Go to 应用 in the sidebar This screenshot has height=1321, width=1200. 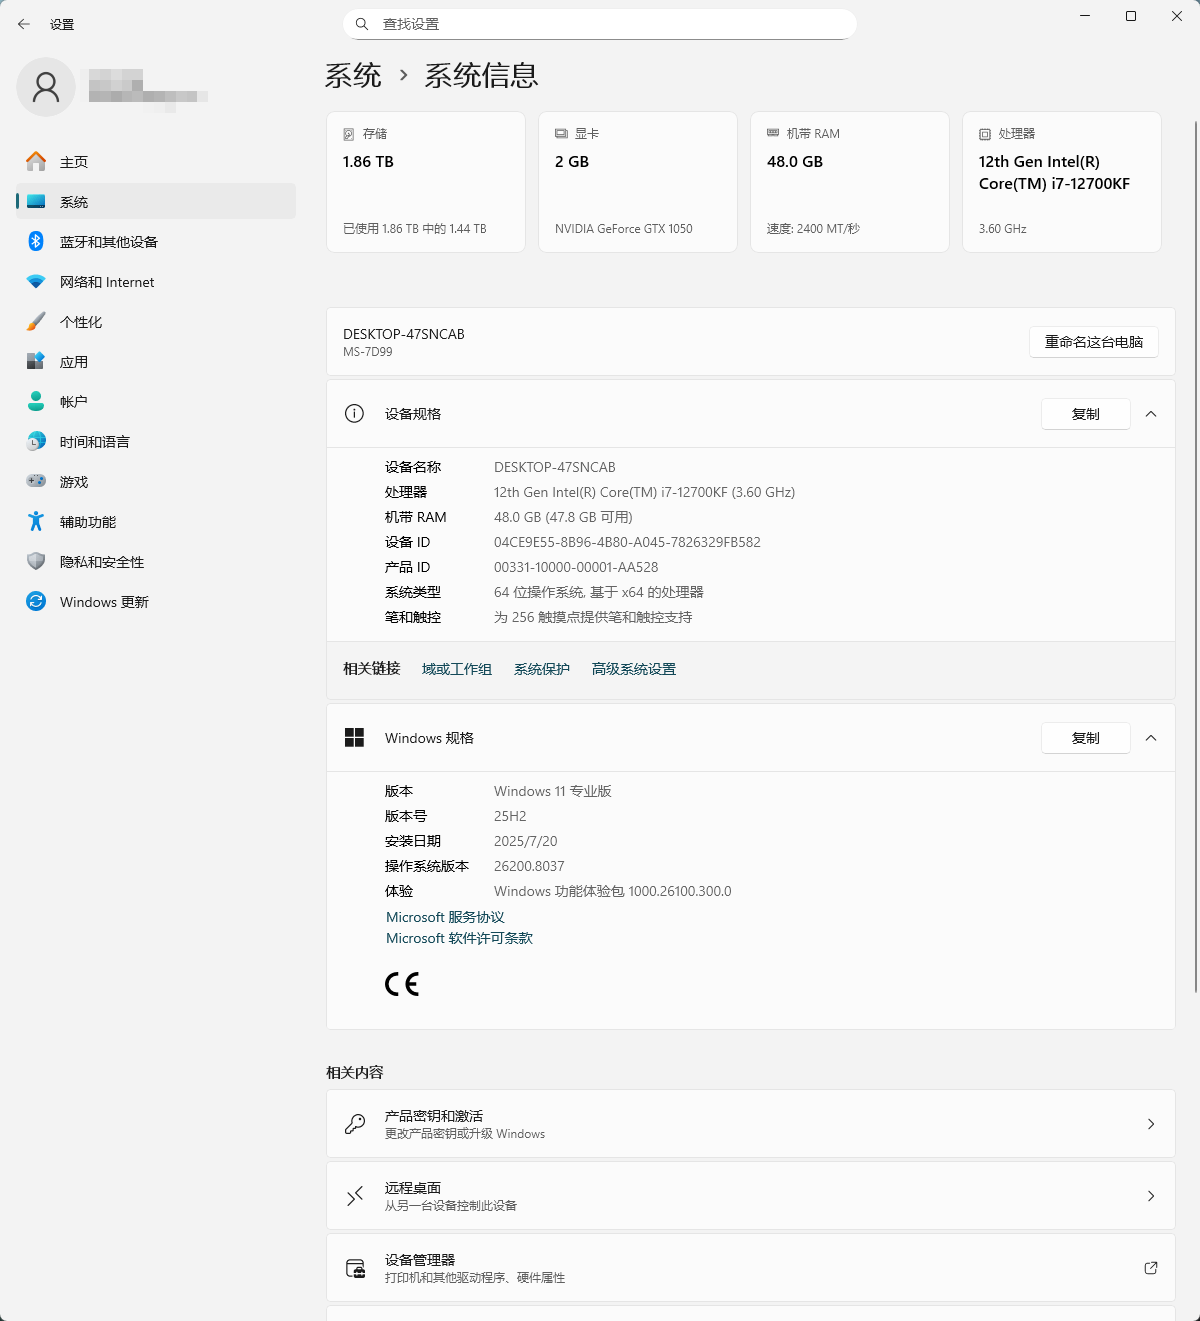[x=74, y=362]
